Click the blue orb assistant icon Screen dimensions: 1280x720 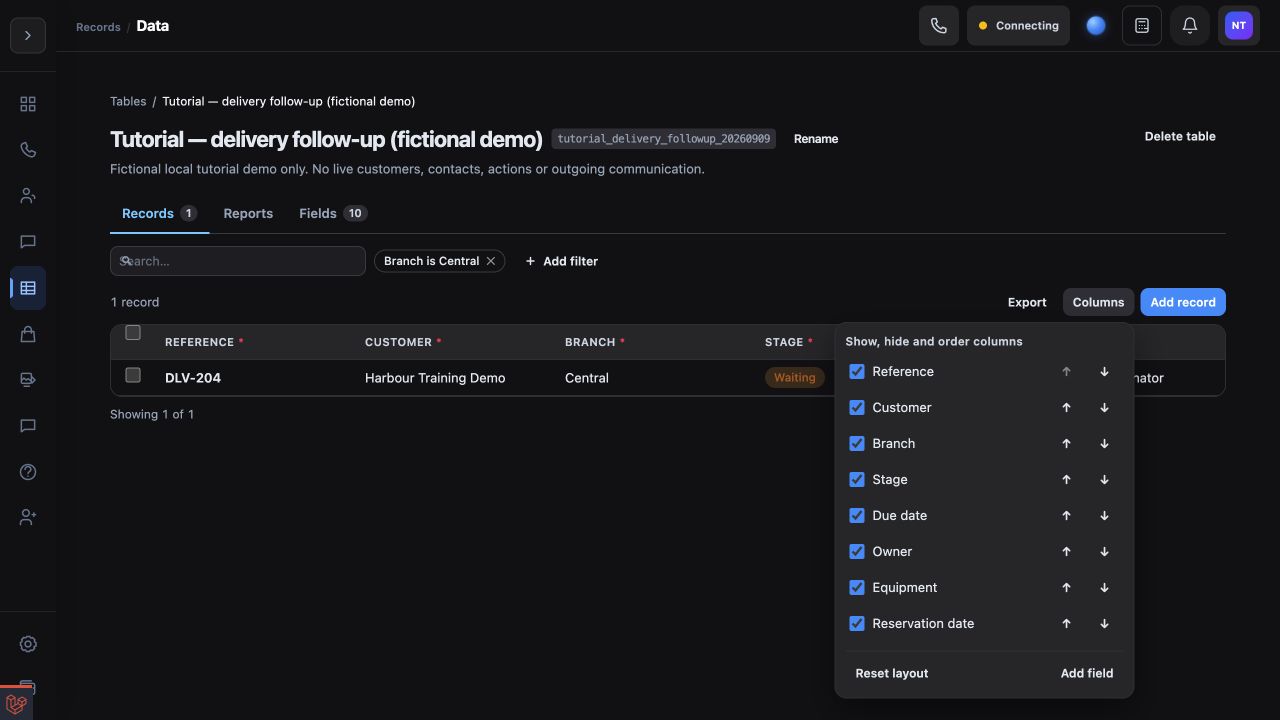pyautogui.click(x=1096, y=26)
